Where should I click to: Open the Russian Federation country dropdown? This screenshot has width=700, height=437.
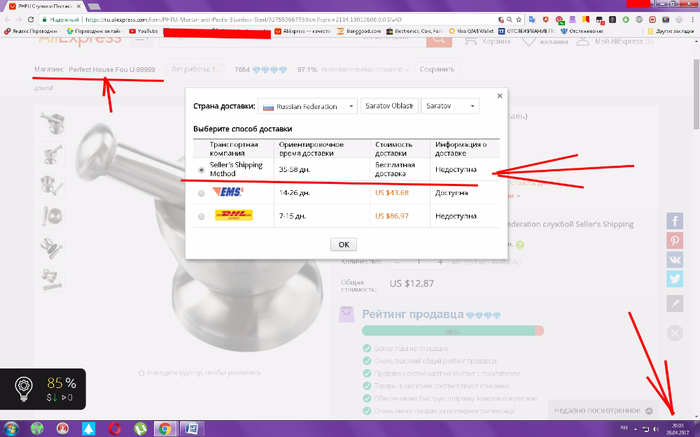click(x=308, y=106)
